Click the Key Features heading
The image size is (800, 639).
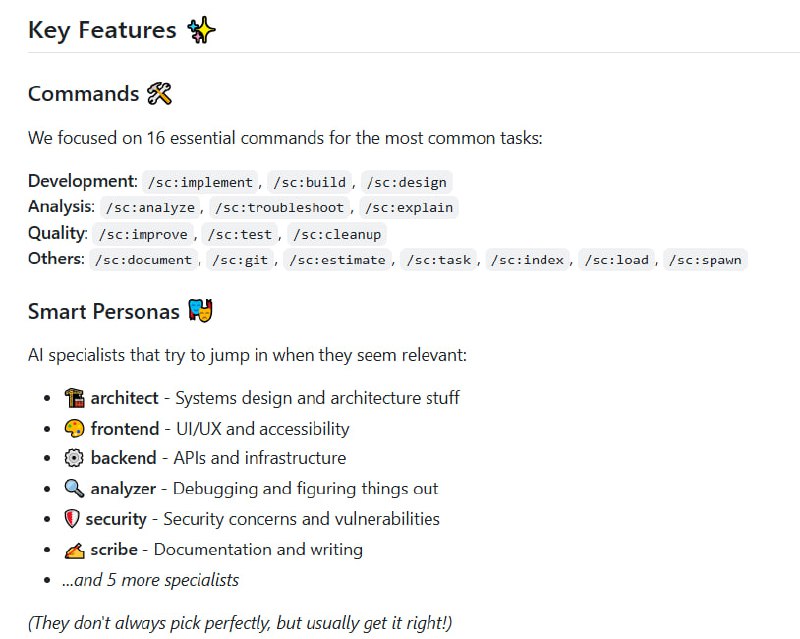tap(102, 30)
